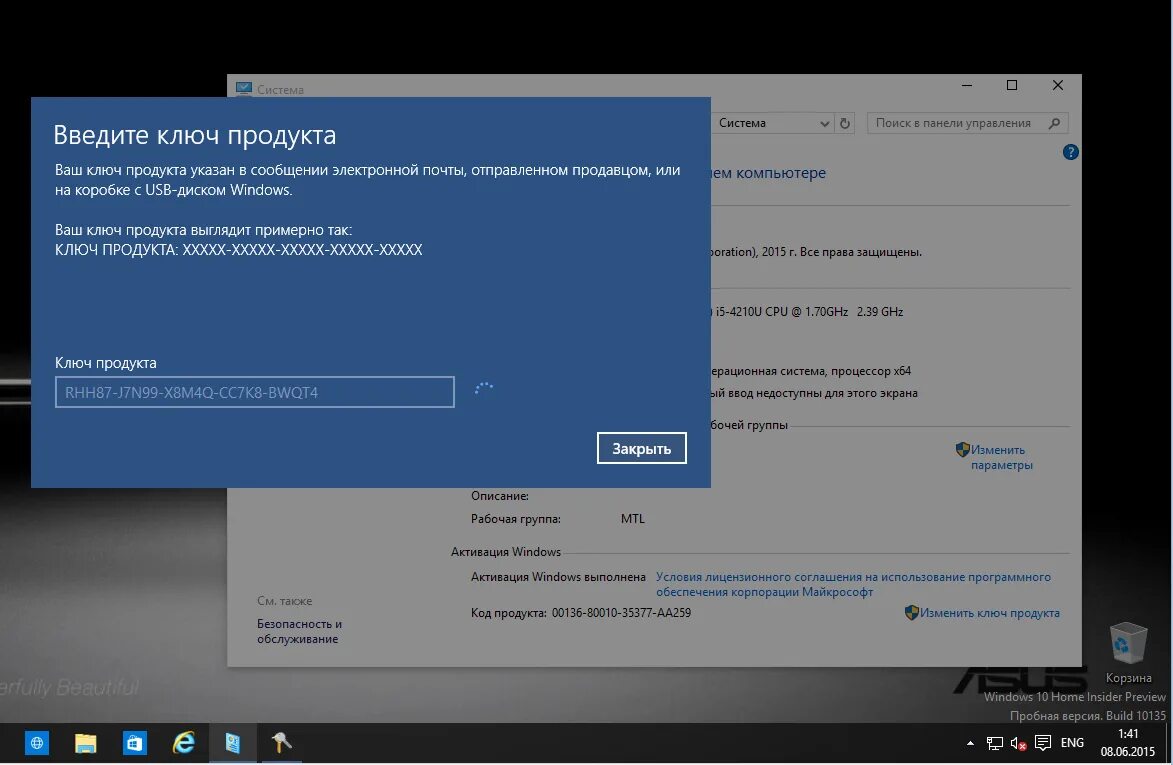Screen dimensions: 1173x765
Task: Open File Explorer from the taskbar
Action: (x=85, y=743)
